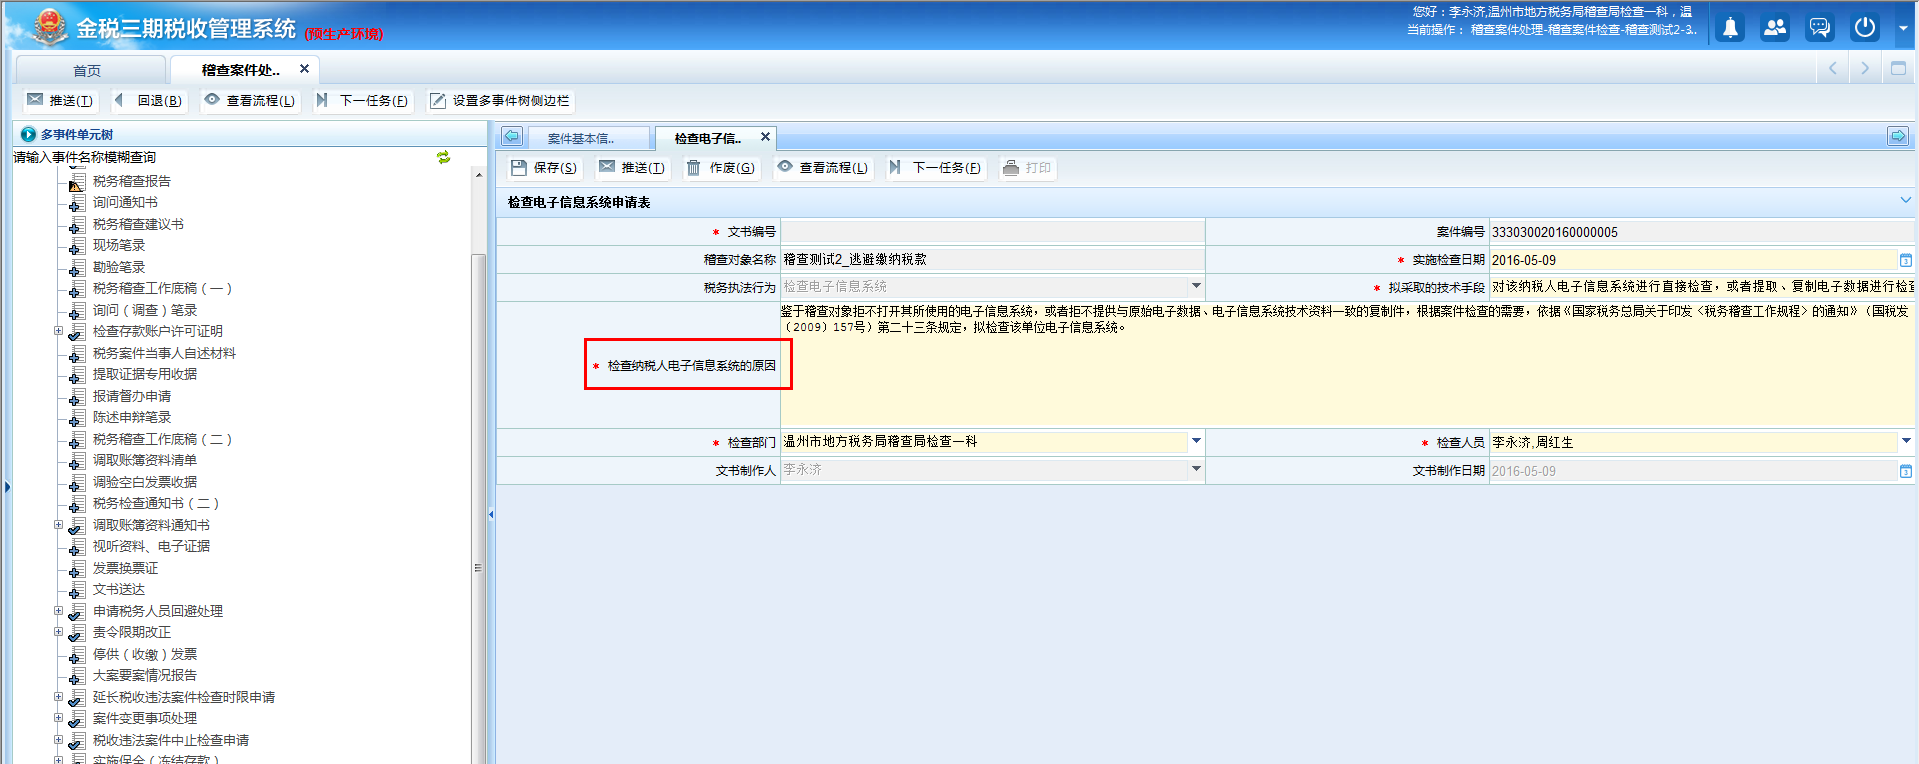Open the 检查人员 dropdown
This screenshot has height=764, width=1919.
(x=1906, y=441)
